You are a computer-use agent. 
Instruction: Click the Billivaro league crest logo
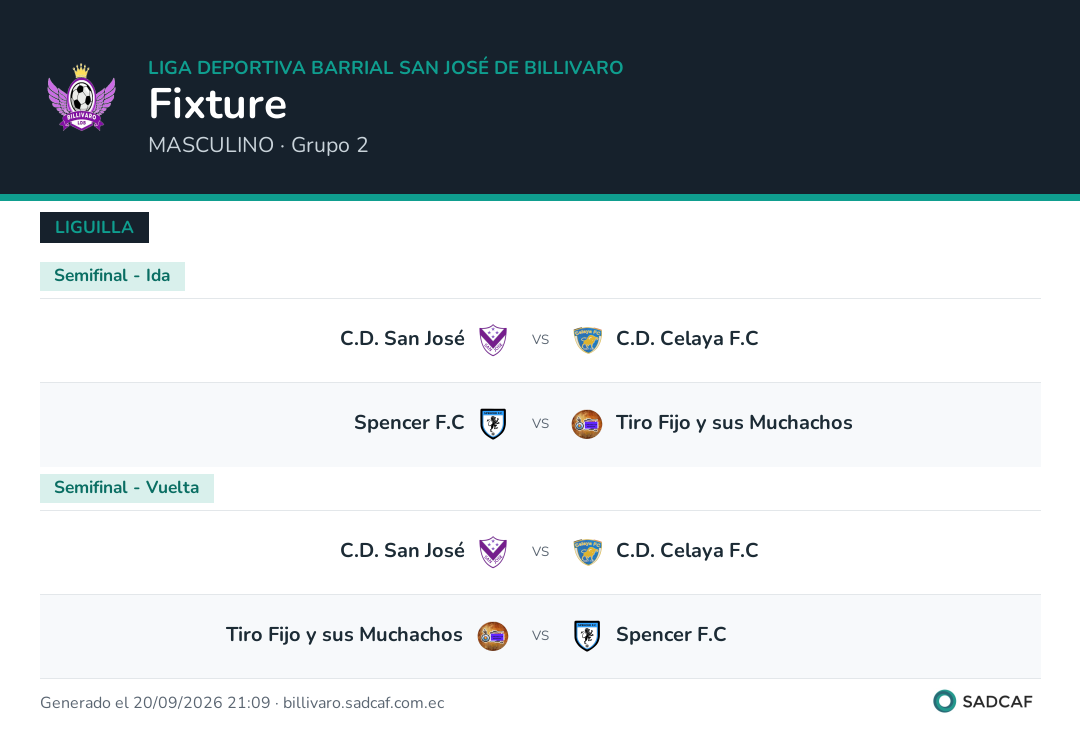[81, 97]
